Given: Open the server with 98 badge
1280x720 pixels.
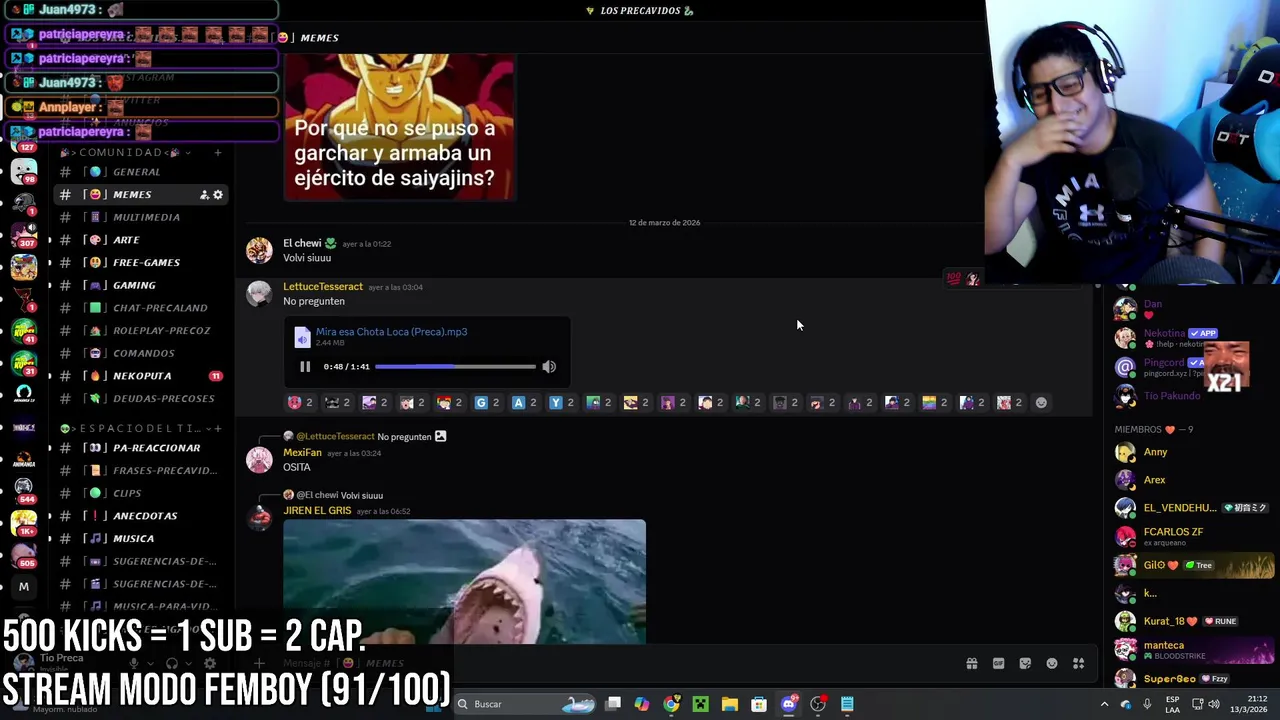Looking at the screenshot, I should click(24, 172).
